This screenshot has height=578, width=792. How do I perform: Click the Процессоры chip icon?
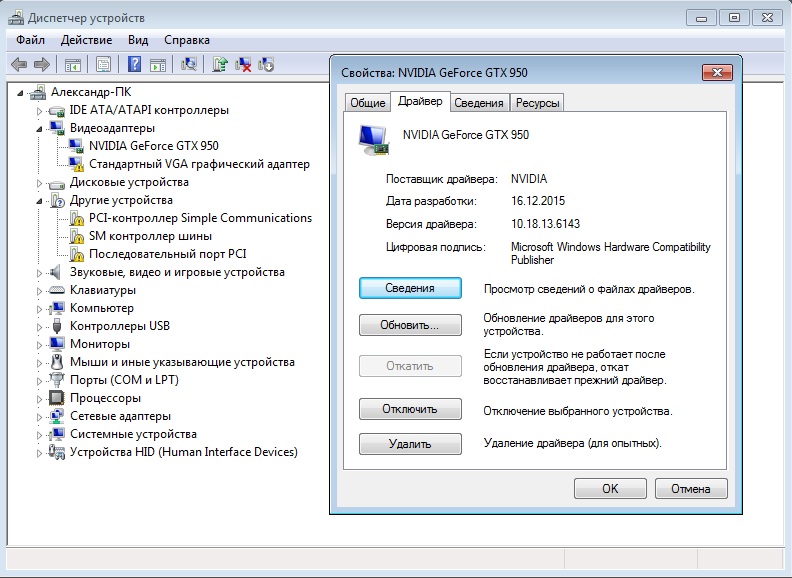(x=57, y=398)
